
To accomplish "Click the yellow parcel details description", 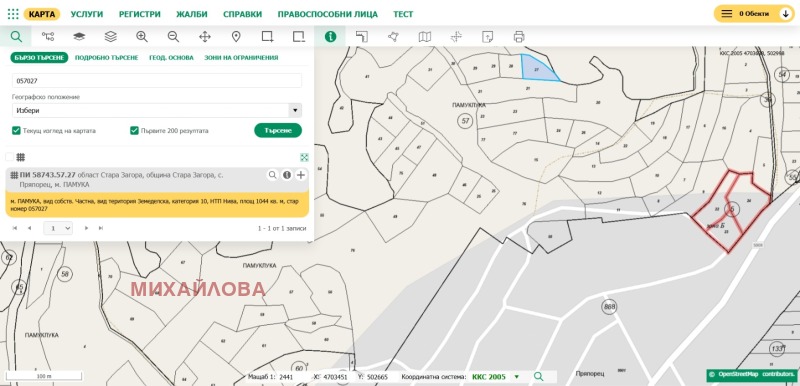I will coord(157,205).
